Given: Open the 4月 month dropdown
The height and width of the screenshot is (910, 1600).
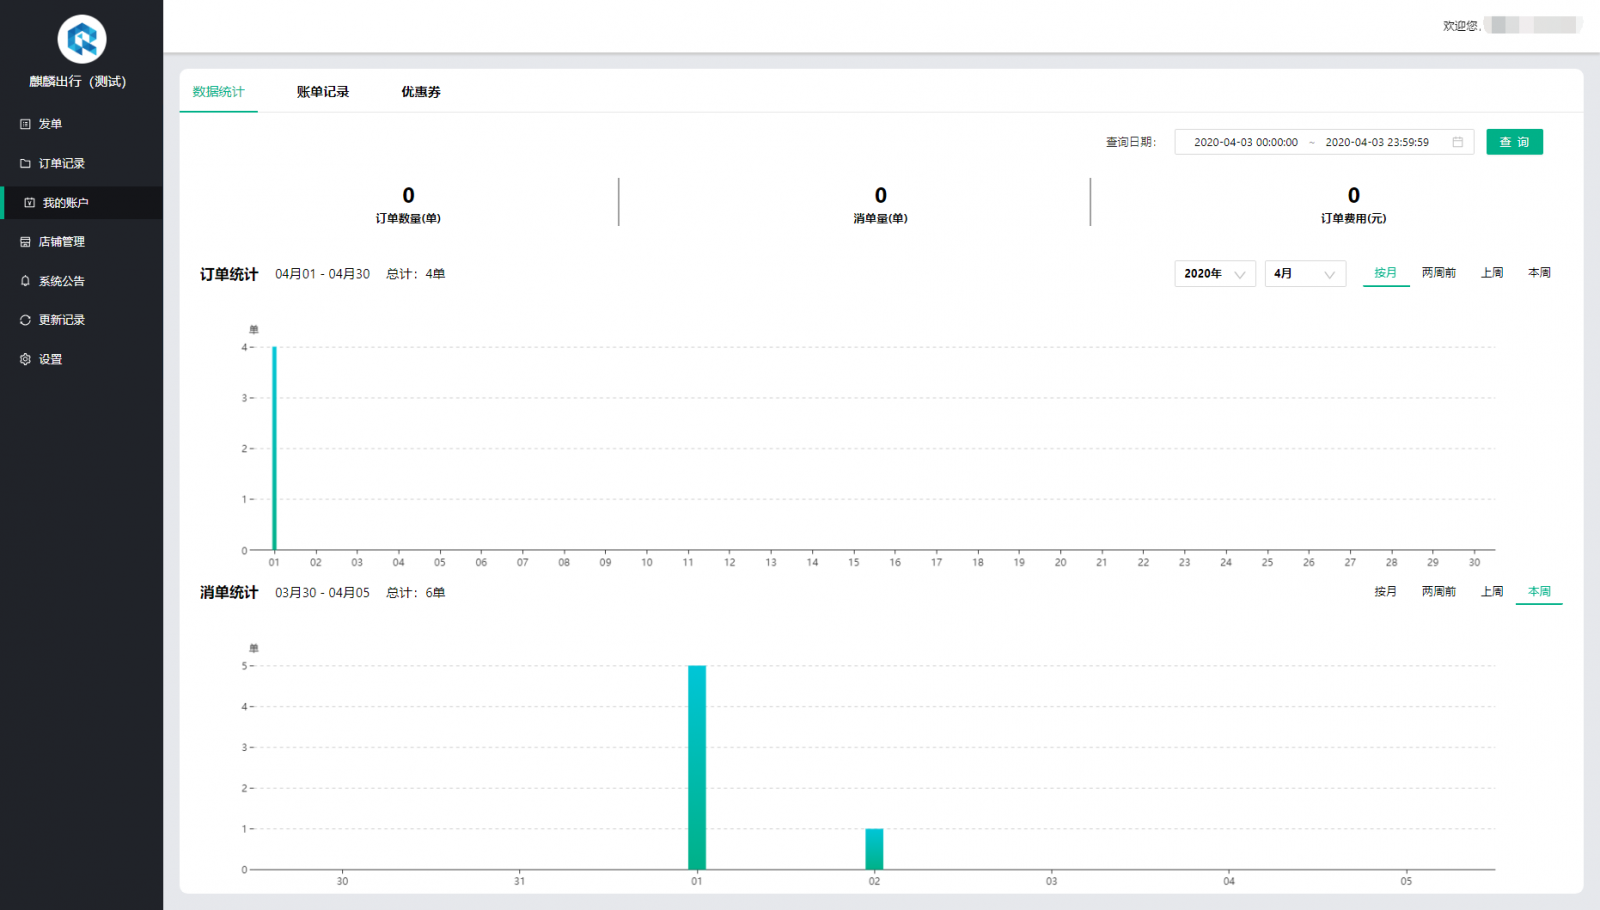Looking at the screenshot, I should [1304, 274].
